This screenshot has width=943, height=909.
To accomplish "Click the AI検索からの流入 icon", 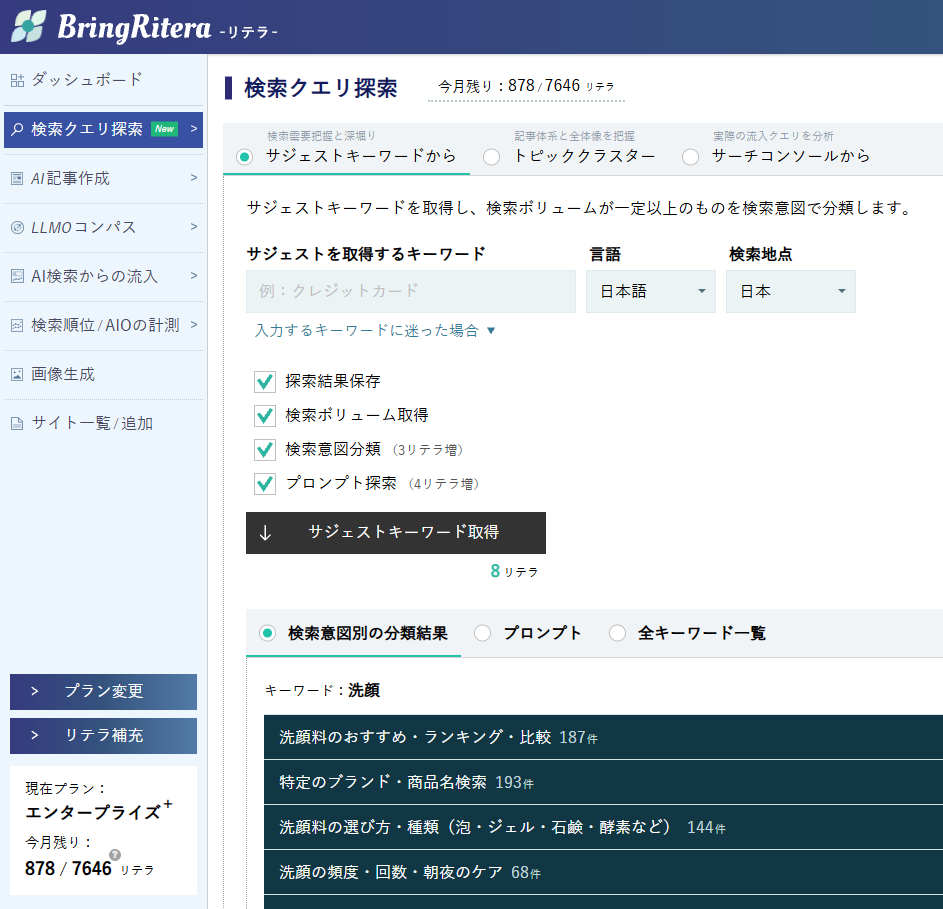I will [x=17, y=276].
